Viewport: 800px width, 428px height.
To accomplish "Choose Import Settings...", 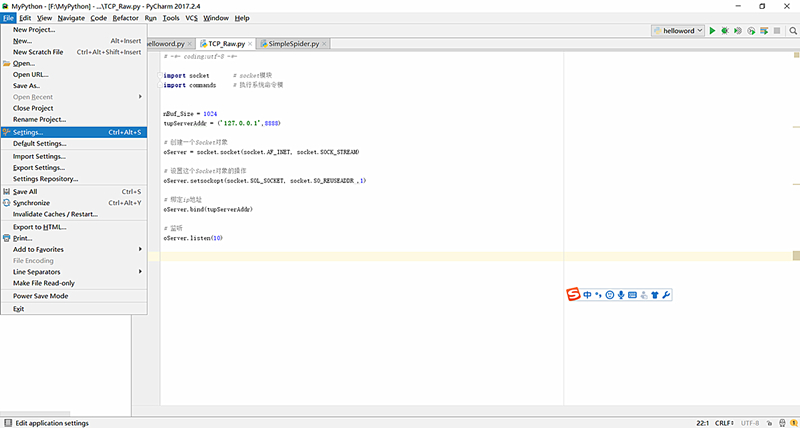I will (x=74, y=156).
